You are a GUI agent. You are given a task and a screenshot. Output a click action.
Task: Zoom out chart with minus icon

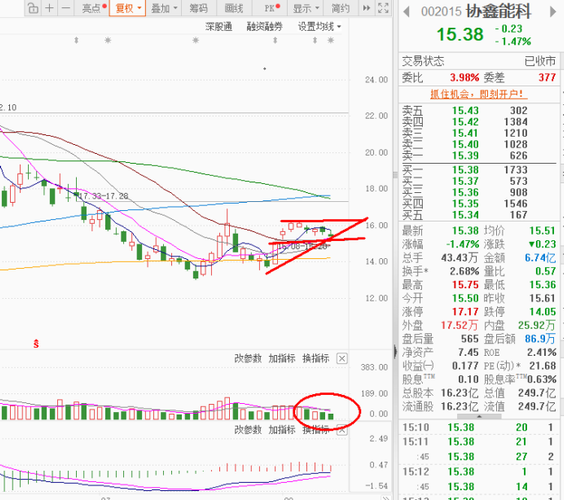coord(66,8)
